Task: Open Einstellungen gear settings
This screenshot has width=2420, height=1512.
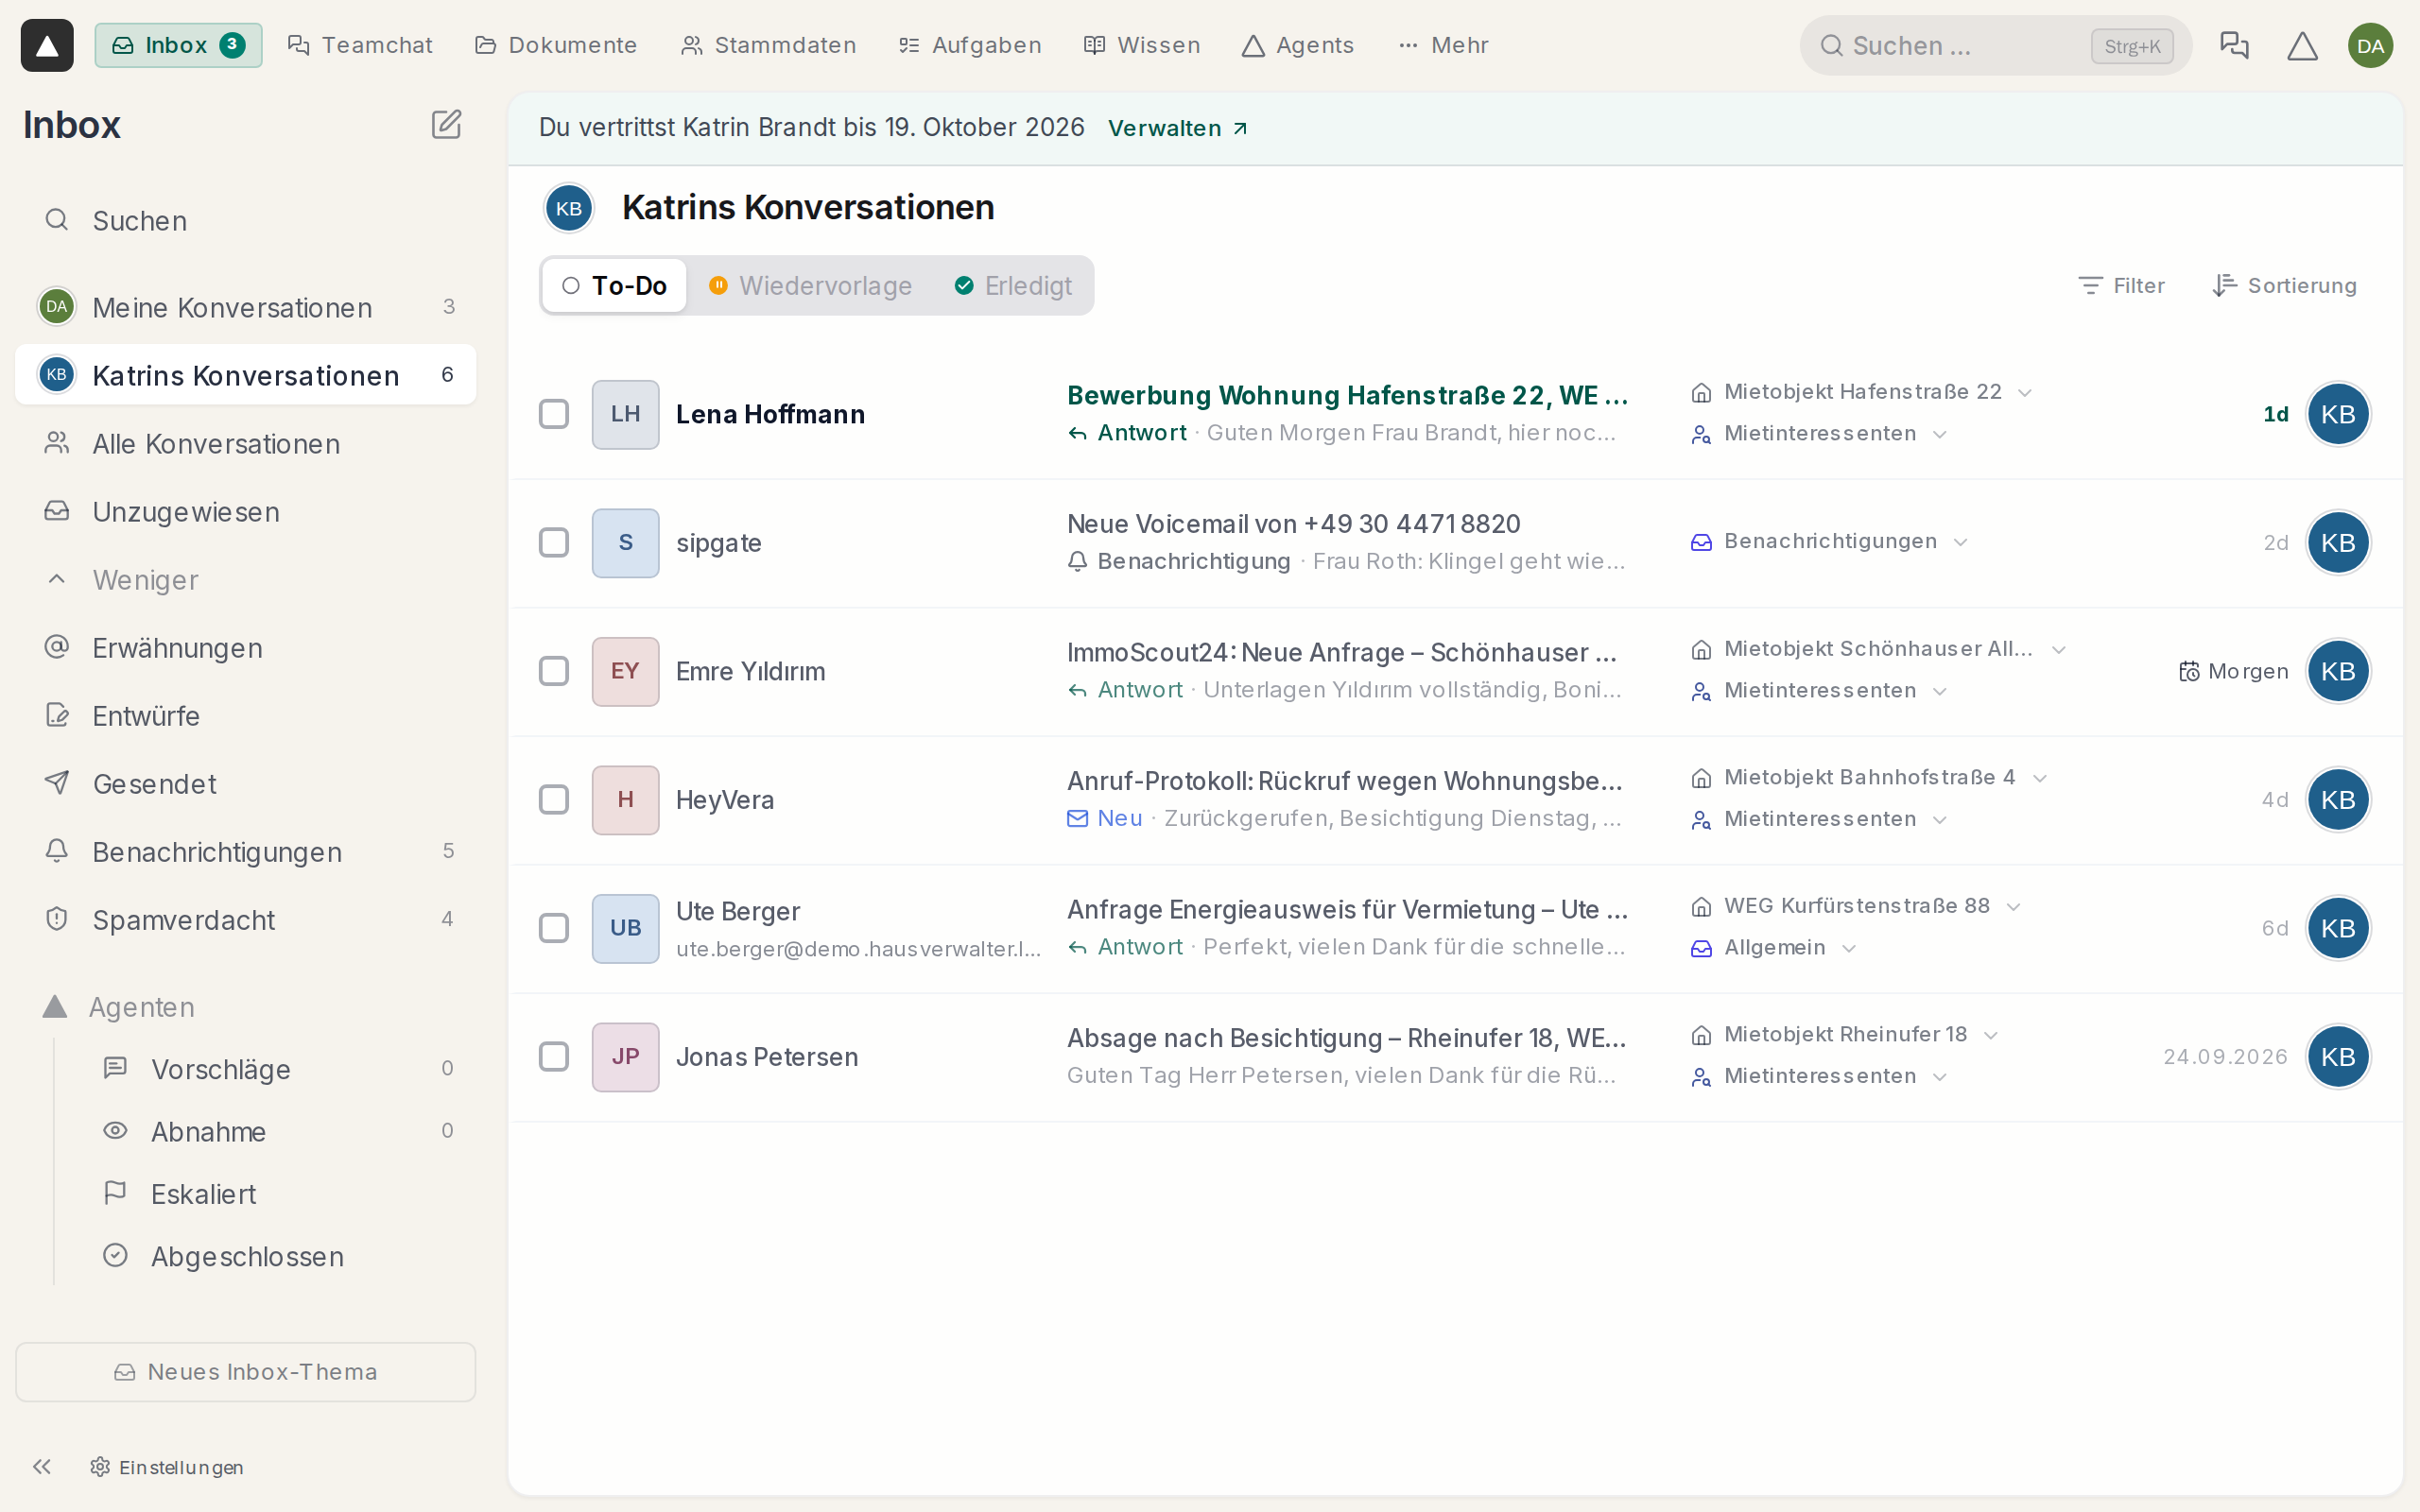Action: (x=167, y=1466)
